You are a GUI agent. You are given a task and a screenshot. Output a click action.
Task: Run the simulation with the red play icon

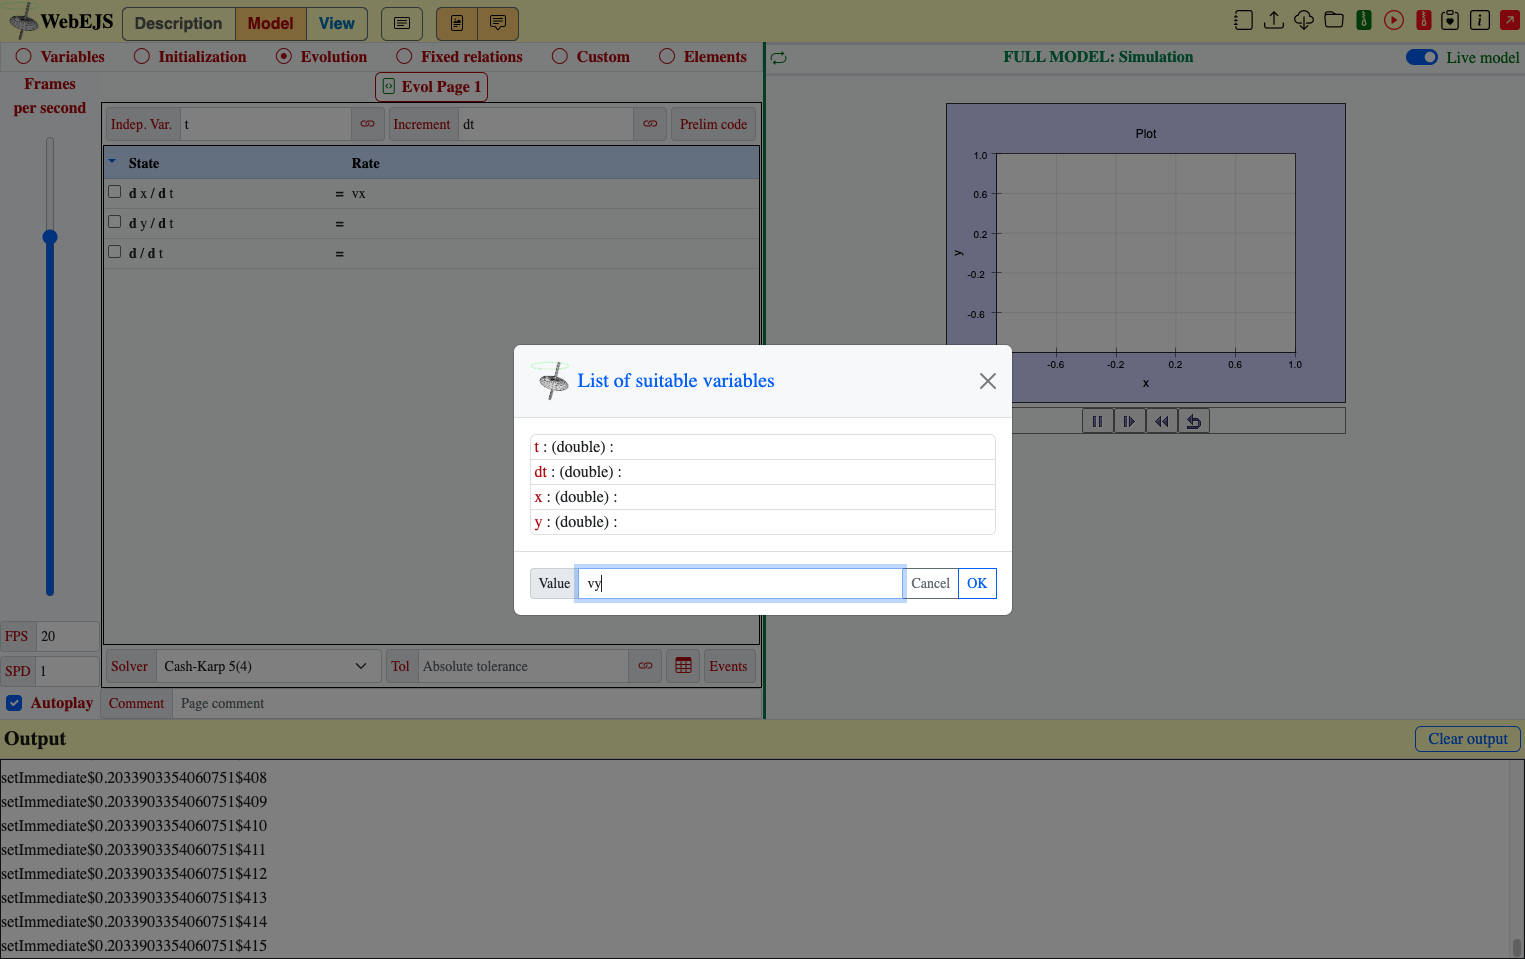tap(1394, 20)
